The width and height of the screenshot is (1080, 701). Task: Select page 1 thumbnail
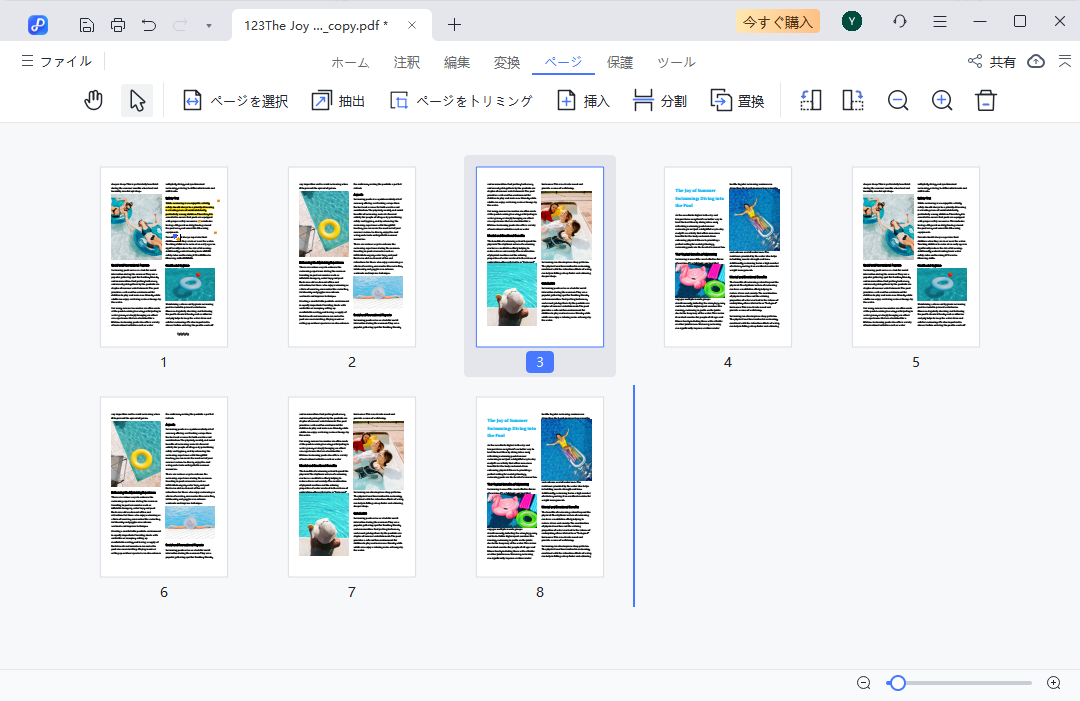164,257
